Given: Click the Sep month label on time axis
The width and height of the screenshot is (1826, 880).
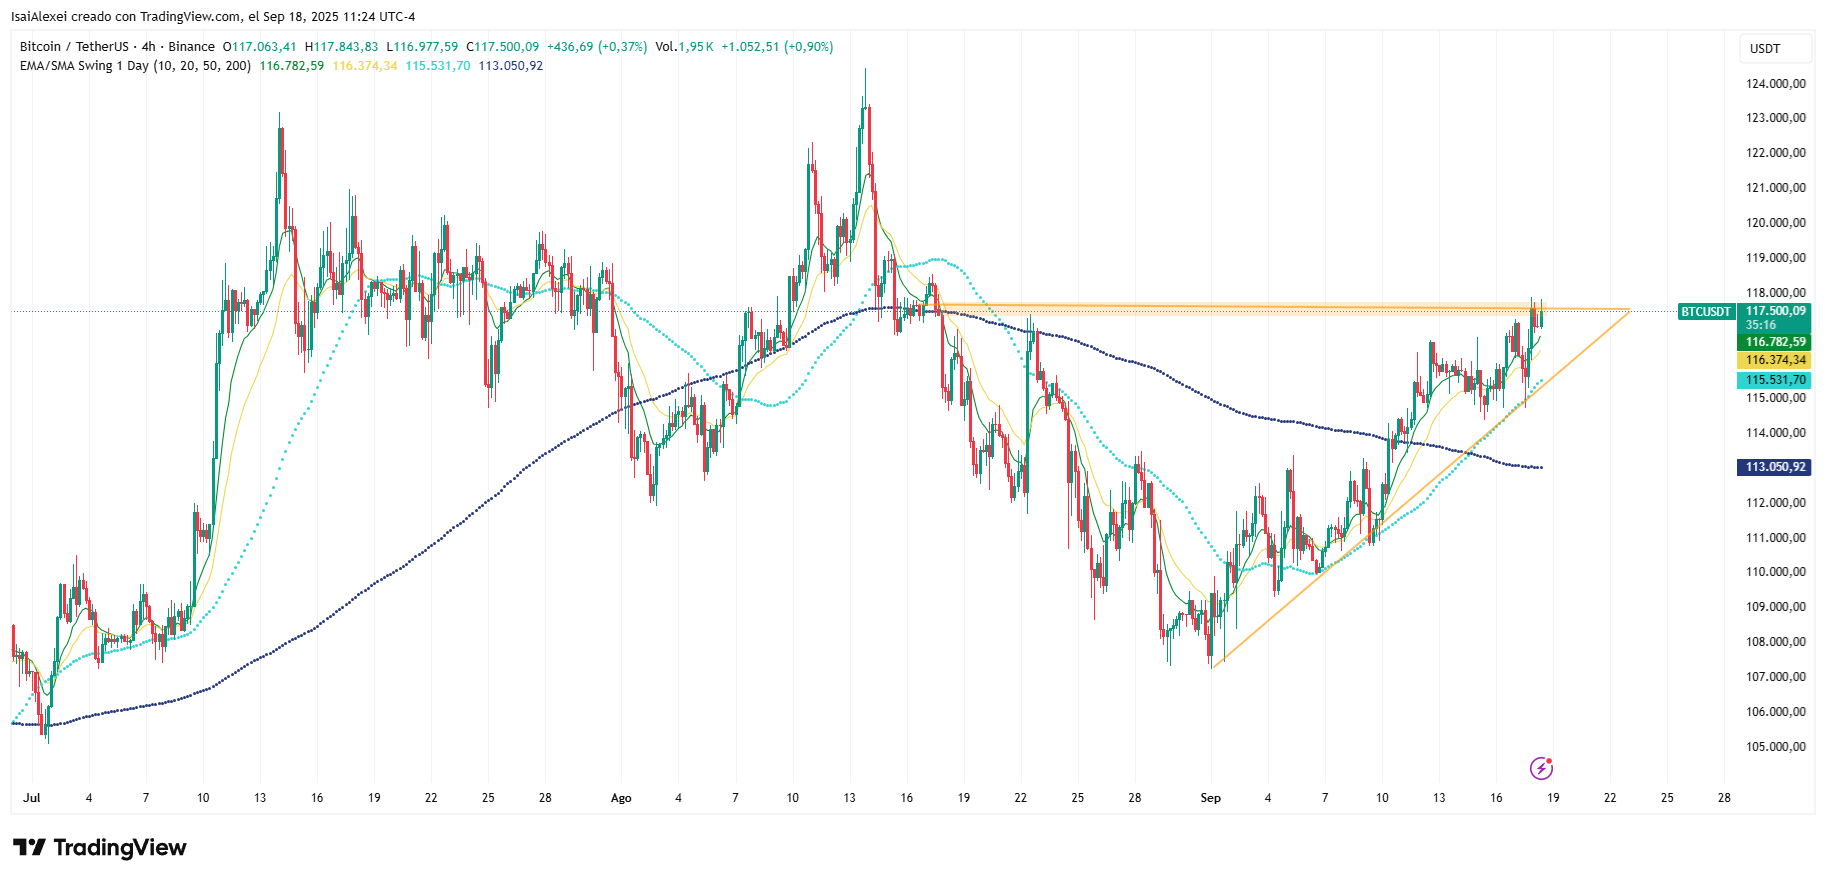Looking at the screenshot, I should [1210, 798].
